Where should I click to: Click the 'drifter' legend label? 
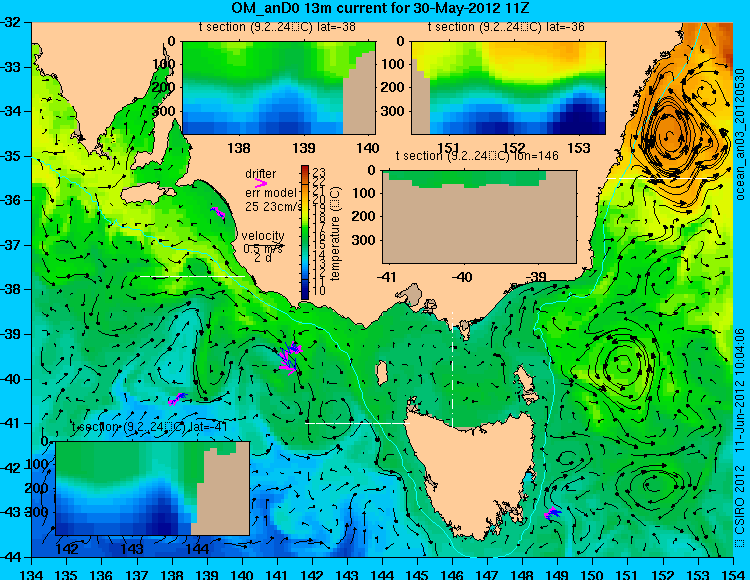tap(261, 174)
